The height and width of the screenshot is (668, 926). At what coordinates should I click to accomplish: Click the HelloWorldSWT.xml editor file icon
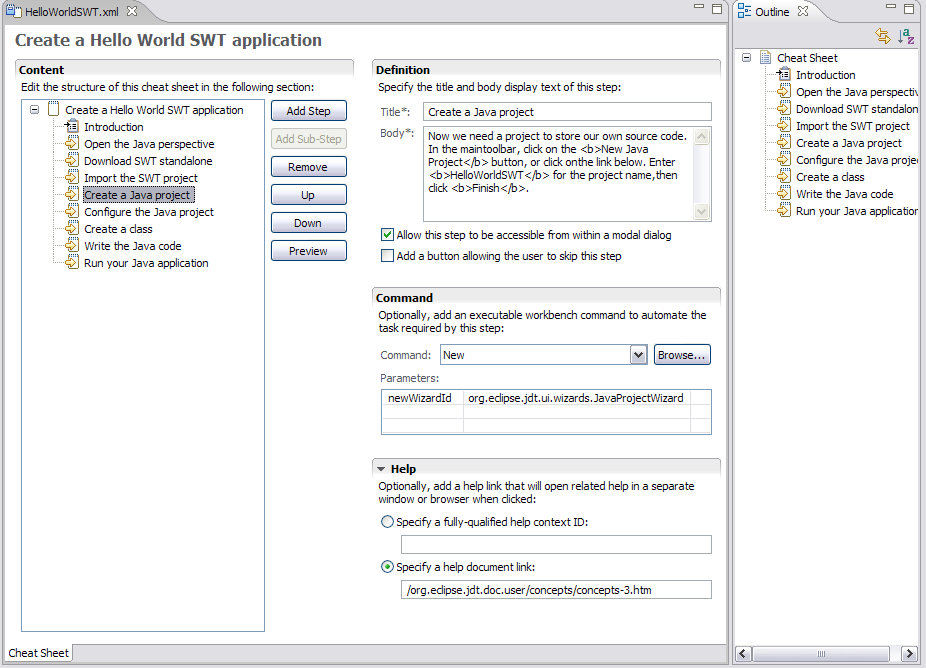[x=14, y=11]
